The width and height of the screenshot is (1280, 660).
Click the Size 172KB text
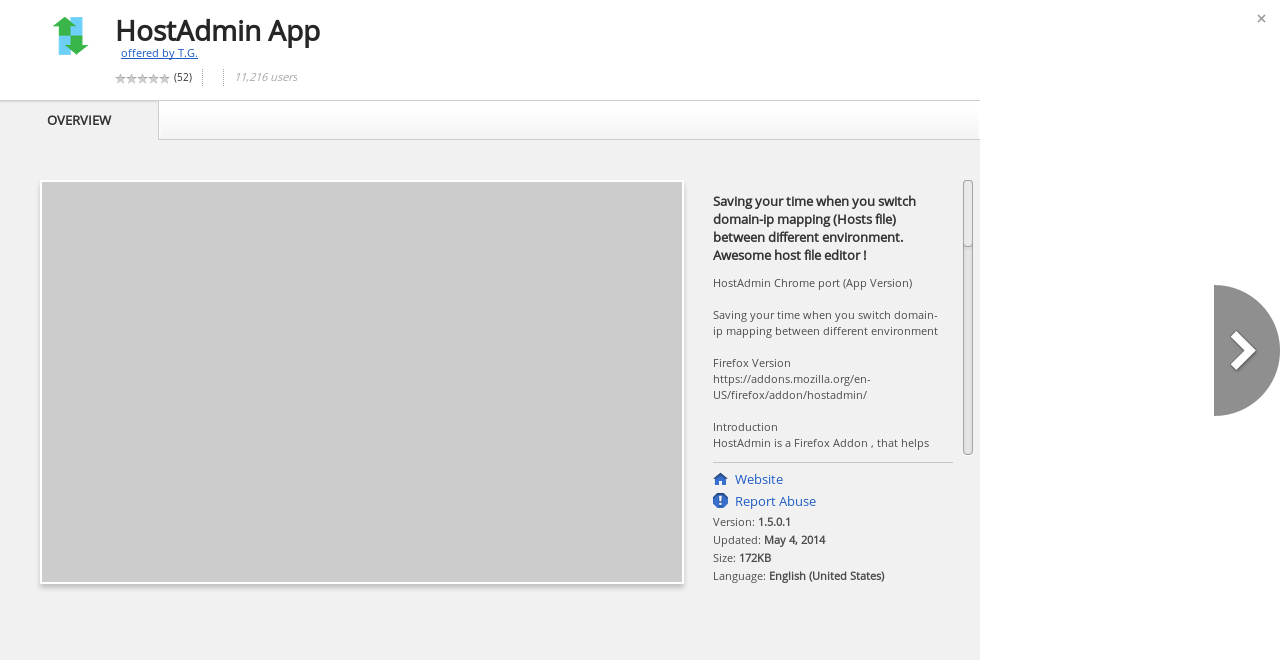pos(742,558)
